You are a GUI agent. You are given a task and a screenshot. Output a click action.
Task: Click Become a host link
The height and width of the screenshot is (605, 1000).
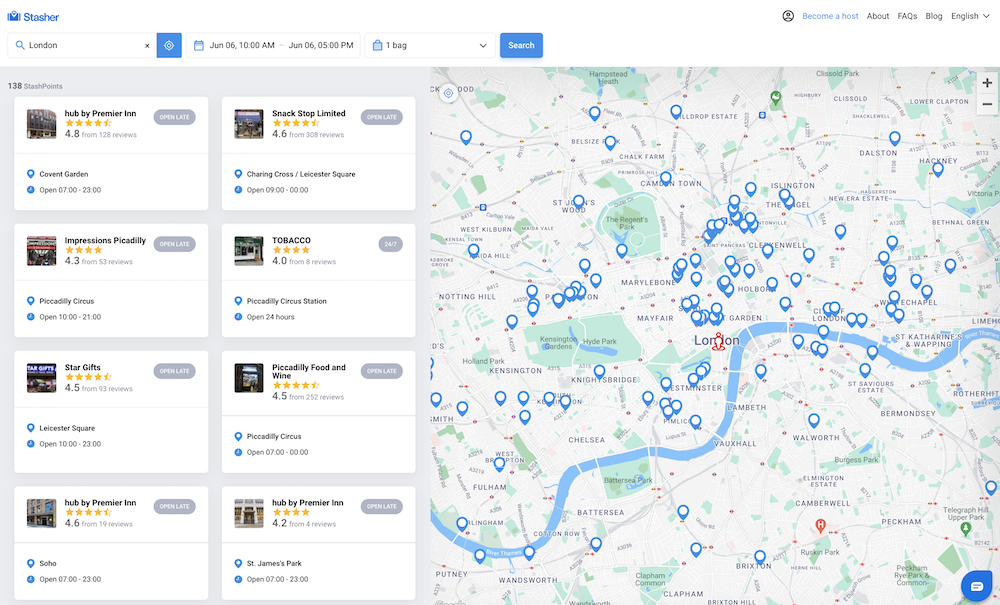click(830, 16)
